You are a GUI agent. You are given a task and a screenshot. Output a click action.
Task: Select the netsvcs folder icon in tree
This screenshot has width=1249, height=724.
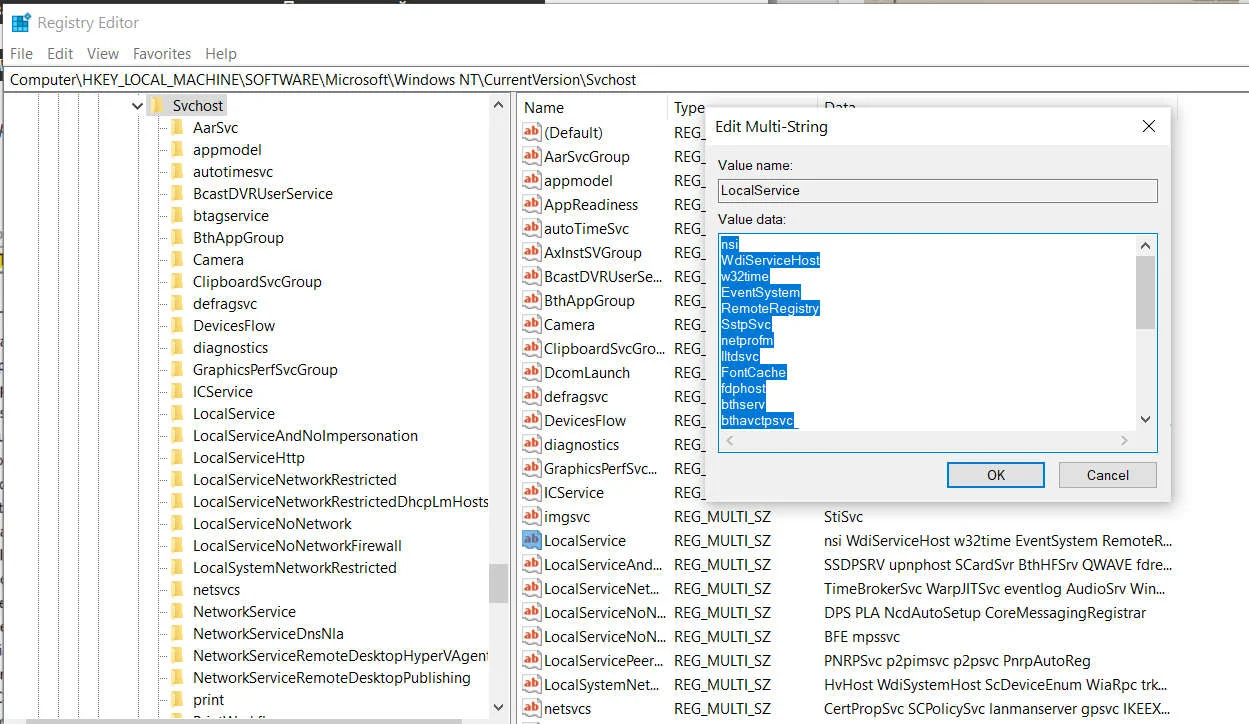tap(177, 589)
